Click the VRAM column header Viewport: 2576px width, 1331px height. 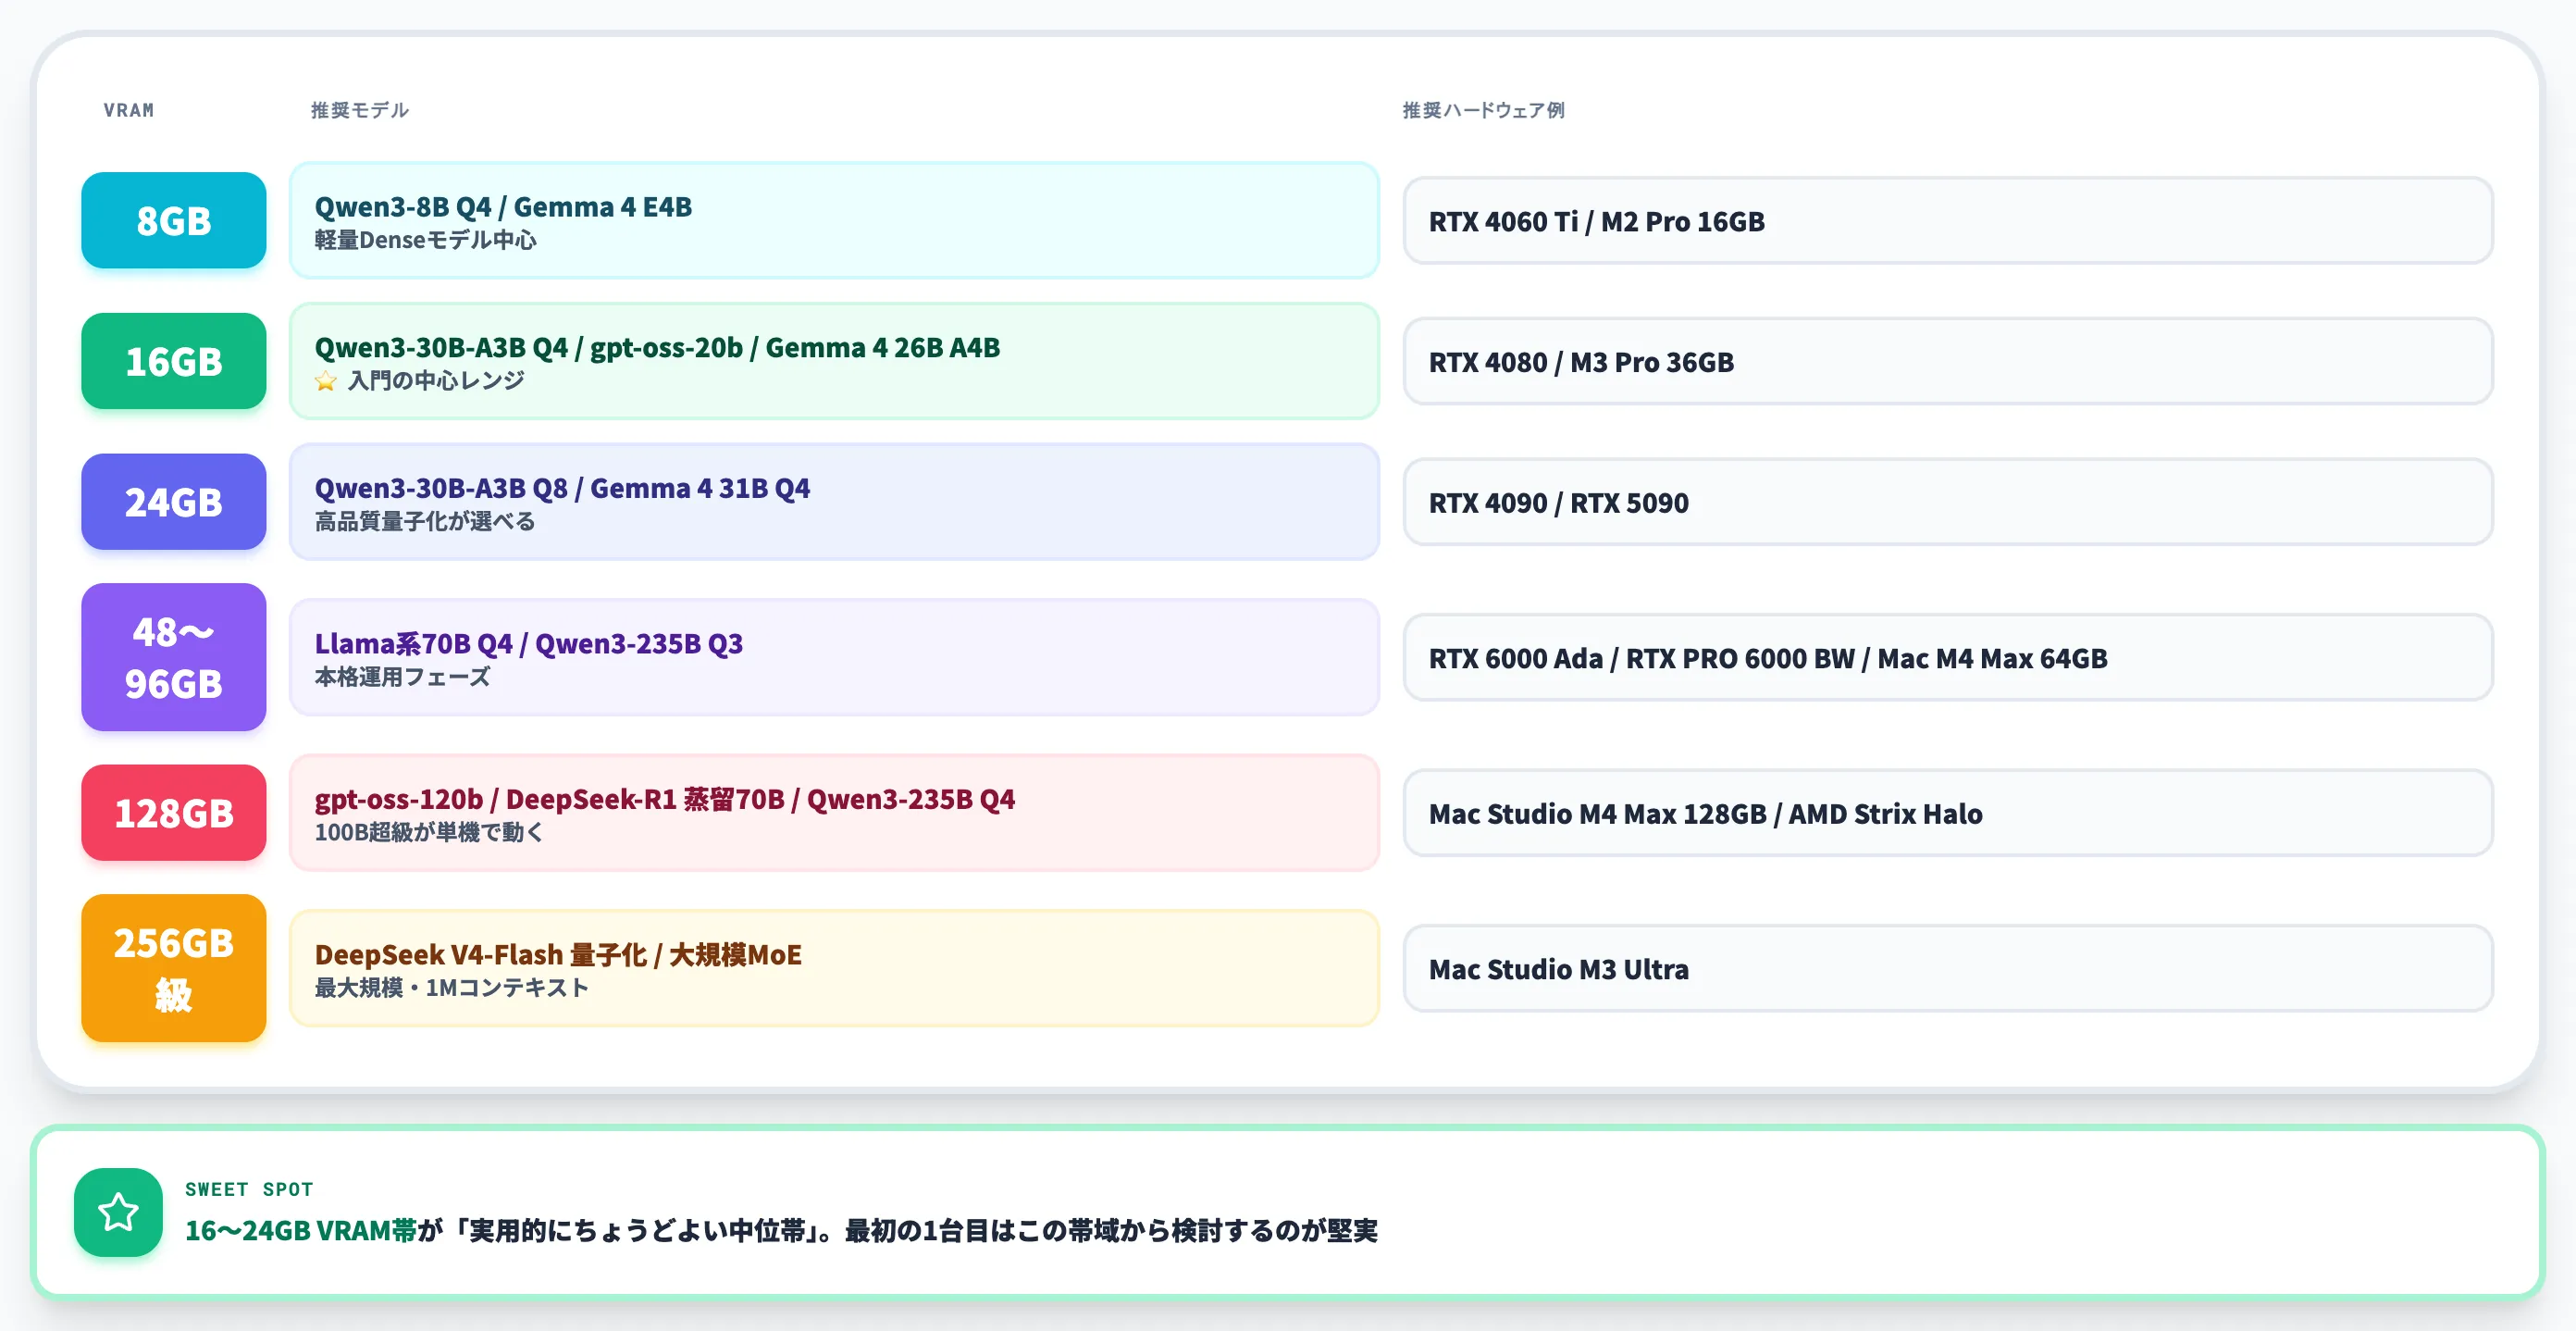coord(129,110)
